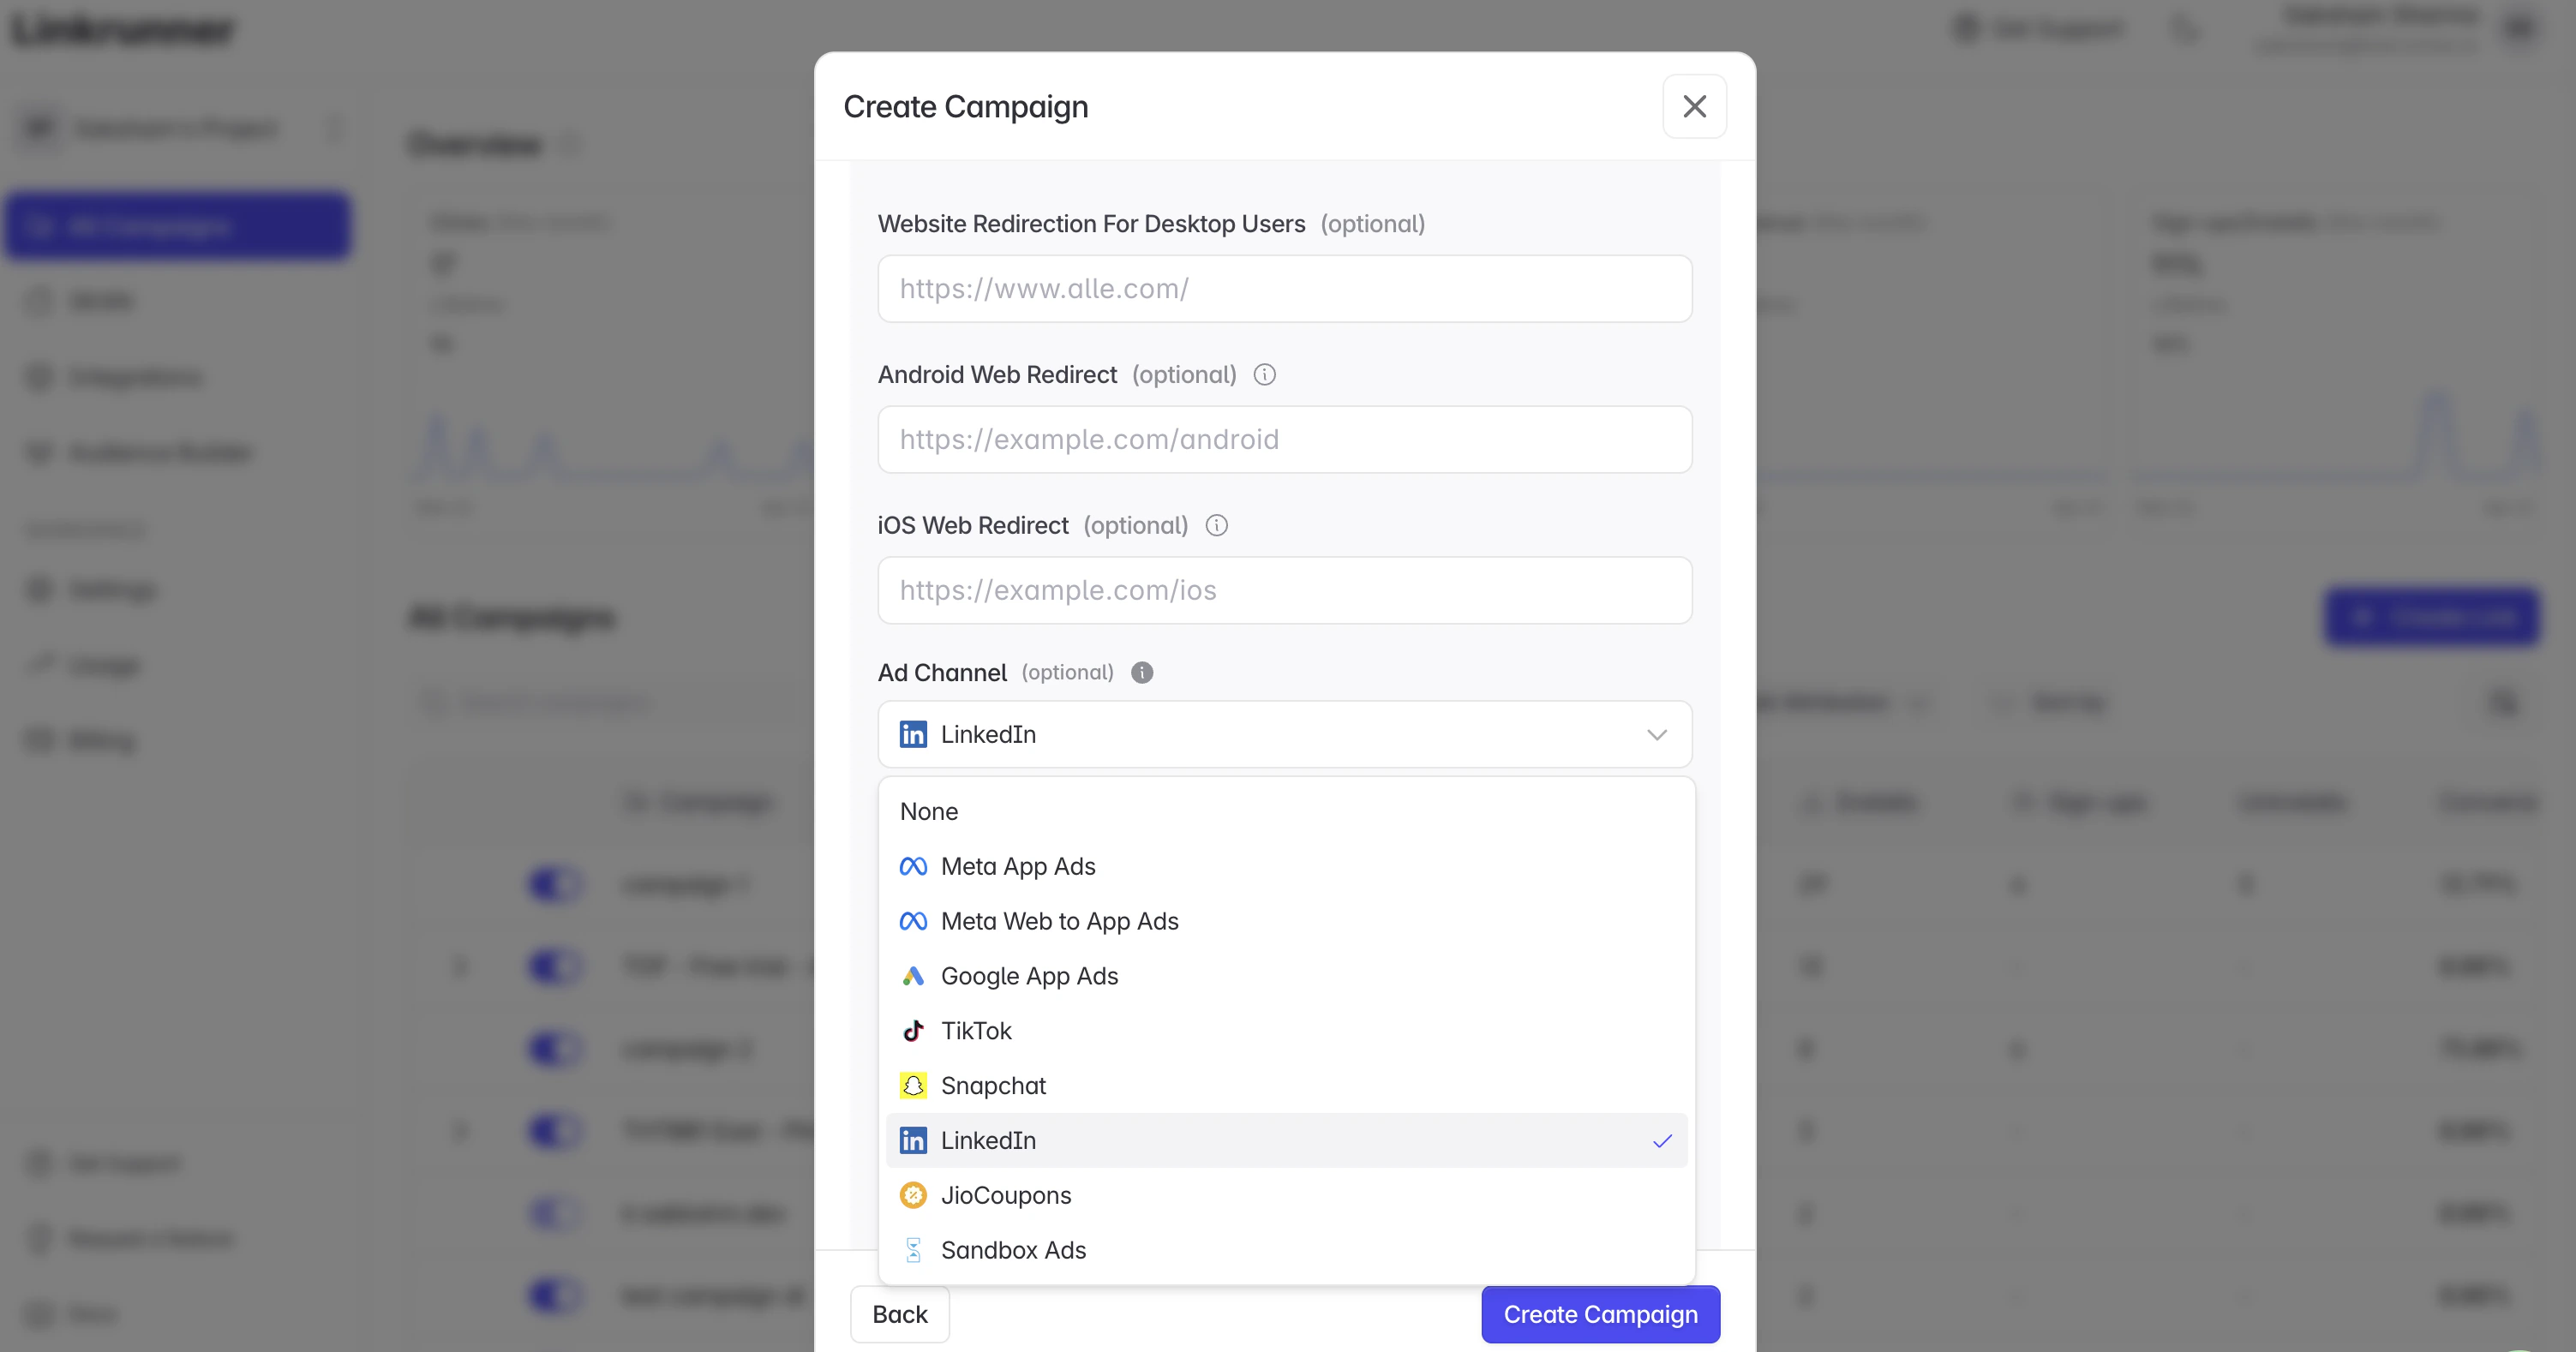The width and height of the screenshot is (2576, 1352).
Task: Select None from the ad channel options
Action: tap(928, 811)
